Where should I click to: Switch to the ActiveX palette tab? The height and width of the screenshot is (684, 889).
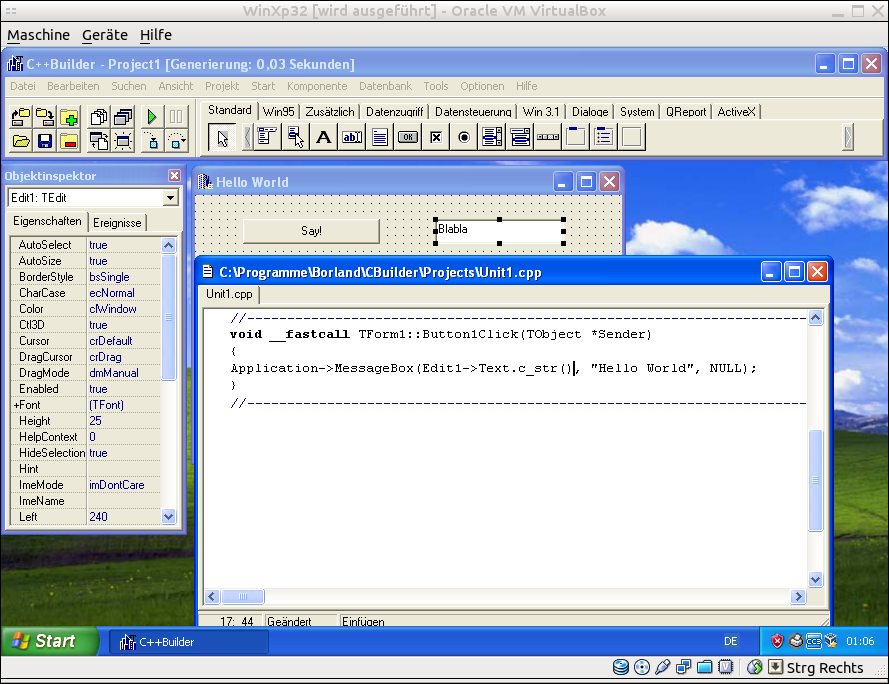tap(736, 112)
